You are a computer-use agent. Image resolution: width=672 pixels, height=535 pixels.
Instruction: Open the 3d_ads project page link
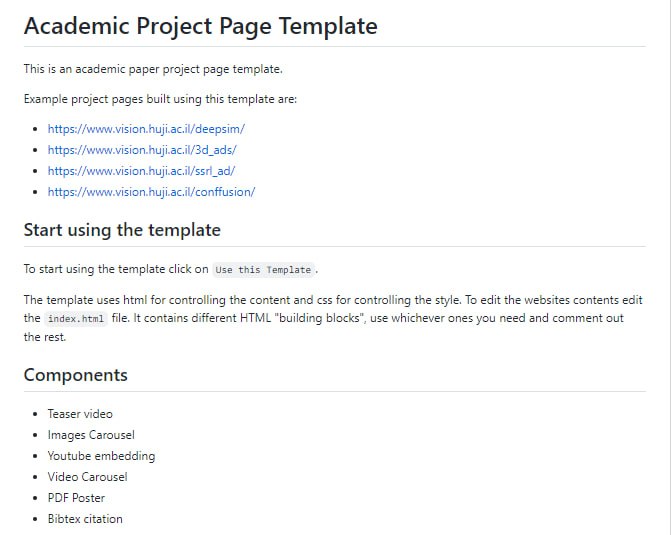(142, 150)
